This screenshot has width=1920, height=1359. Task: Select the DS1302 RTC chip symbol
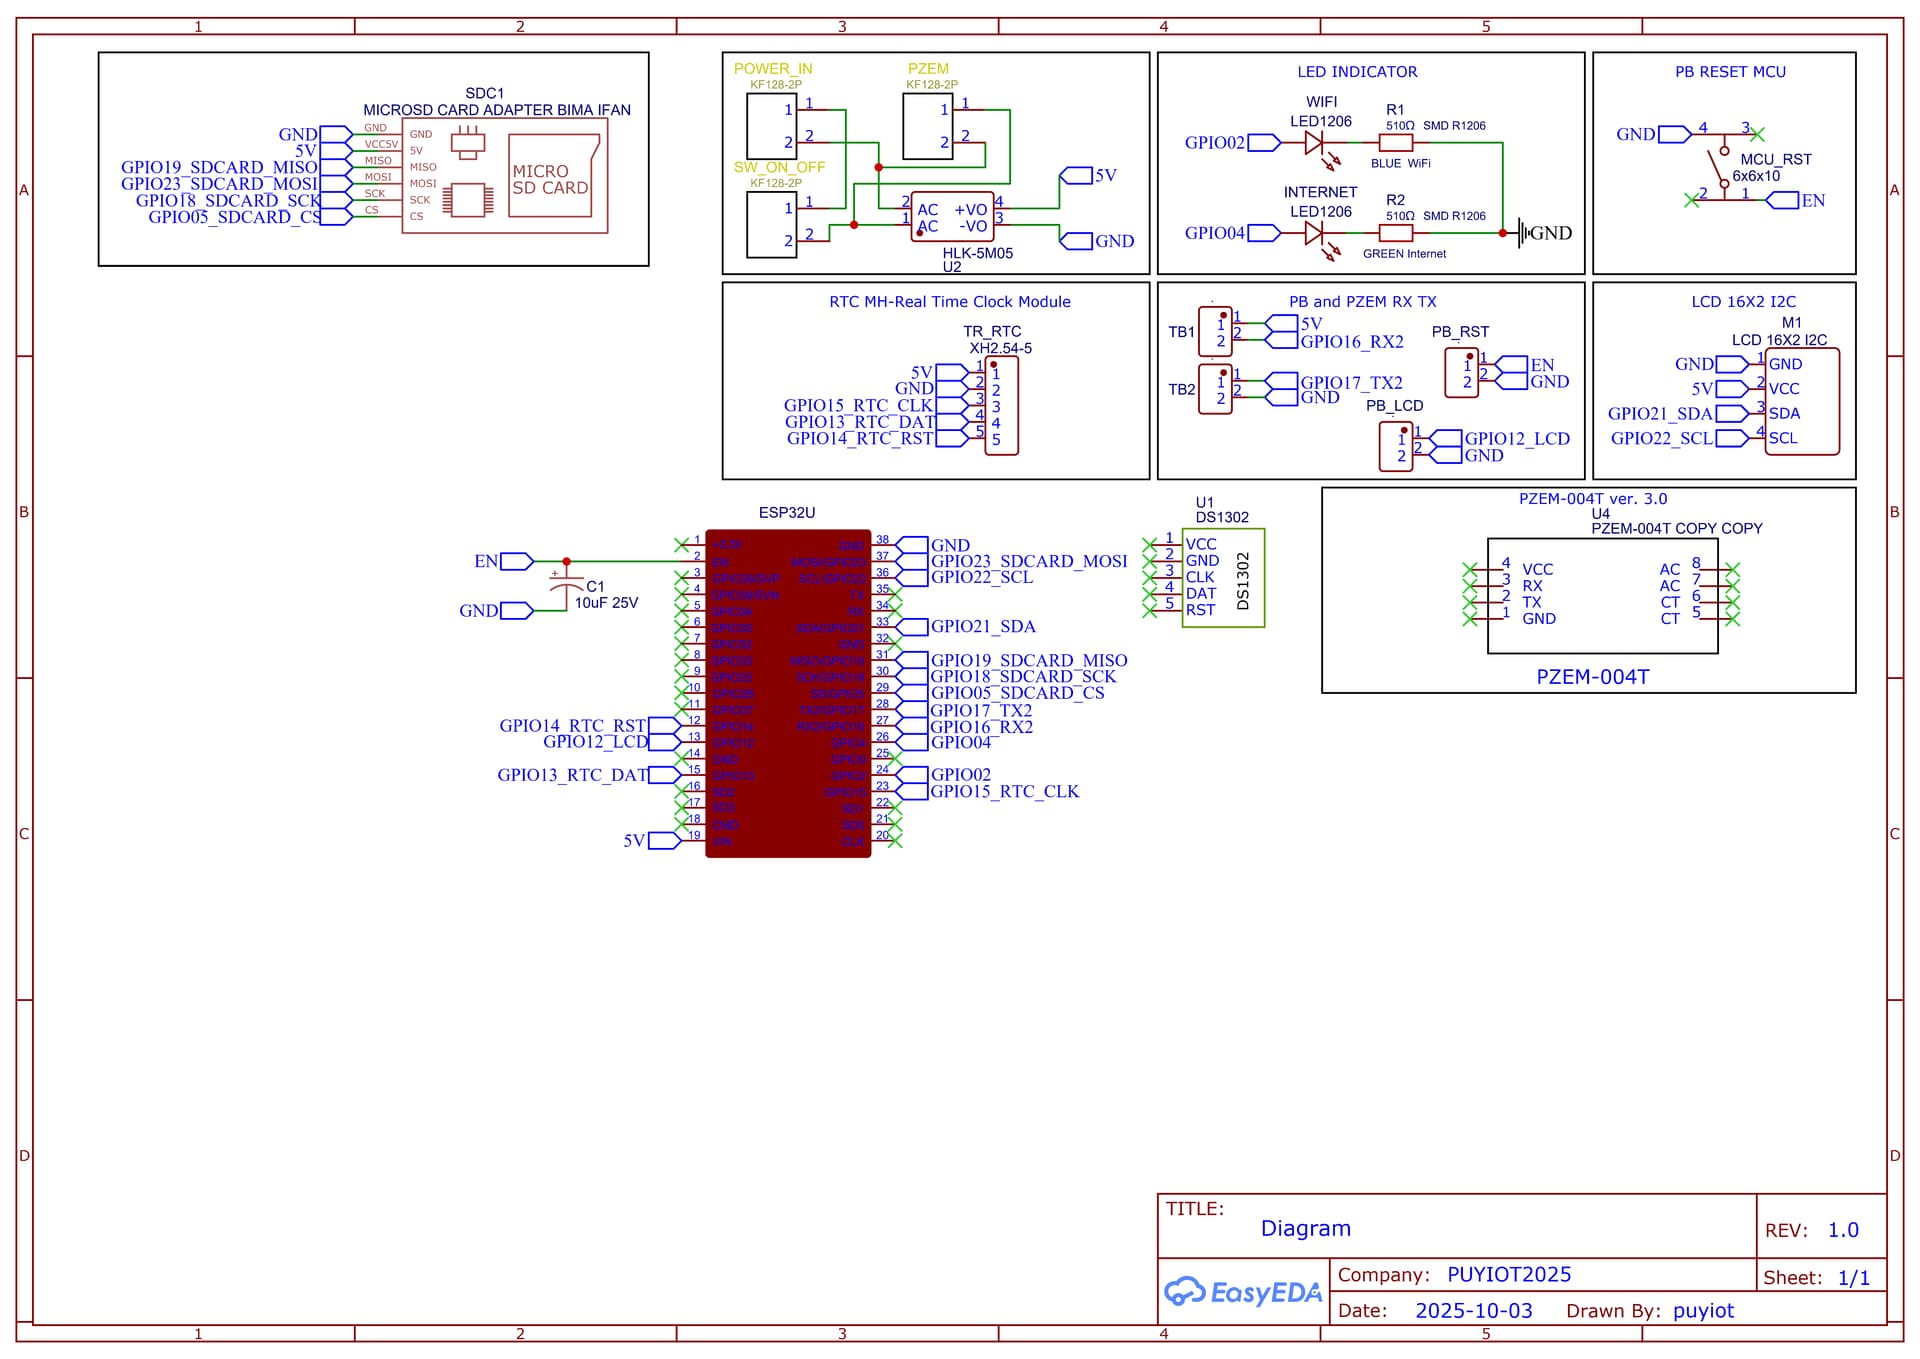pyautogui.click(x=1223, y=578)
